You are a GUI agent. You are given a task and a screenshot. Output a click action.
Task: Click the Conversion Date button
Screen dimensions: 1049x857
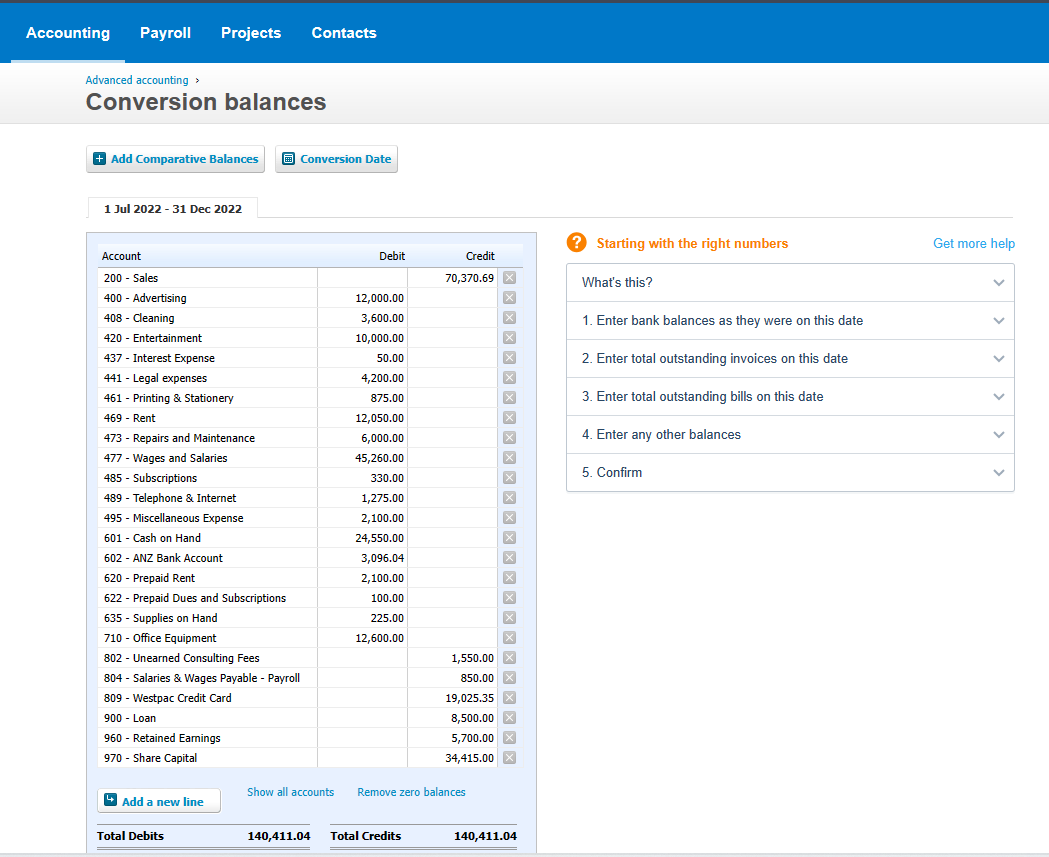pos(337,159)
